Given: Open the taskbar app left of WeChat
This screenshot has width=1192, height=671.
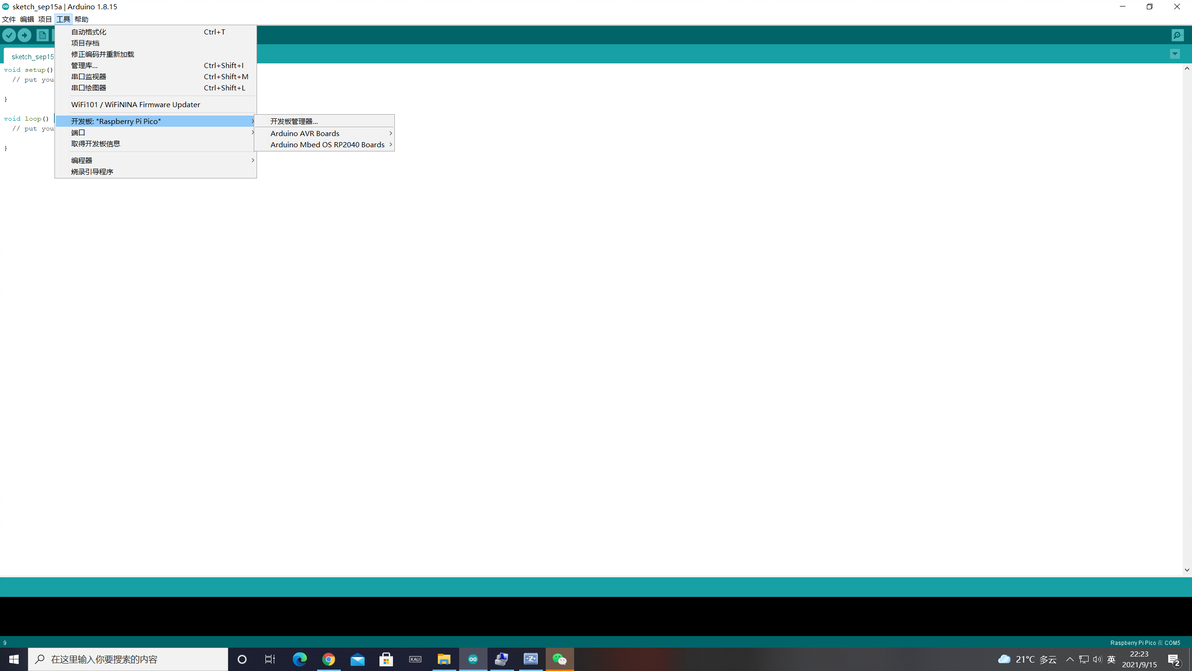Looking at the screenshot, I should click(531, 659).
